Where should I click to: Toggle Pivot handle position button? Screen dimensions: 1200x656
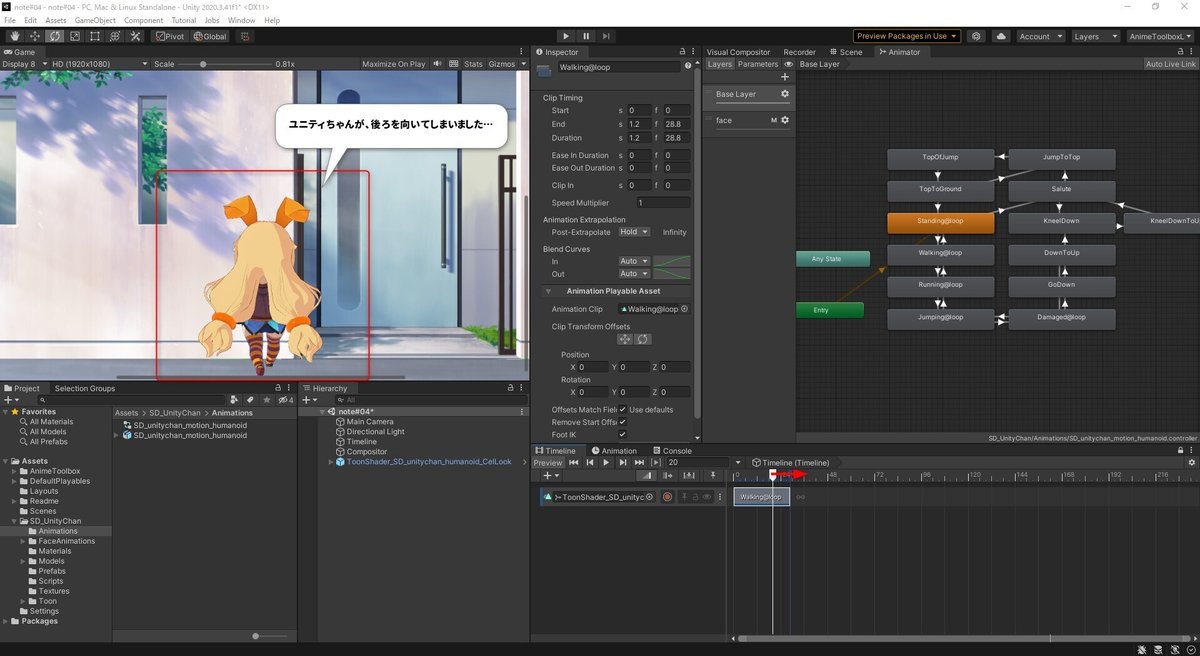coord(170,36)
